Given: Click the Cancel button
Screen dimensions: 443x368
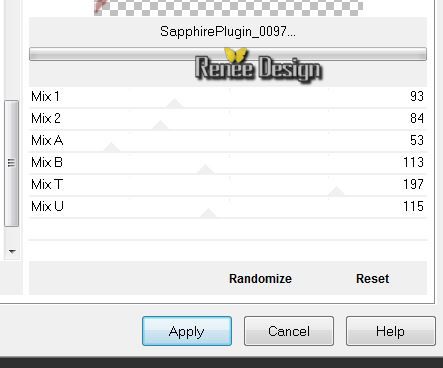Looking at the screenshot, I should (289, 331).
